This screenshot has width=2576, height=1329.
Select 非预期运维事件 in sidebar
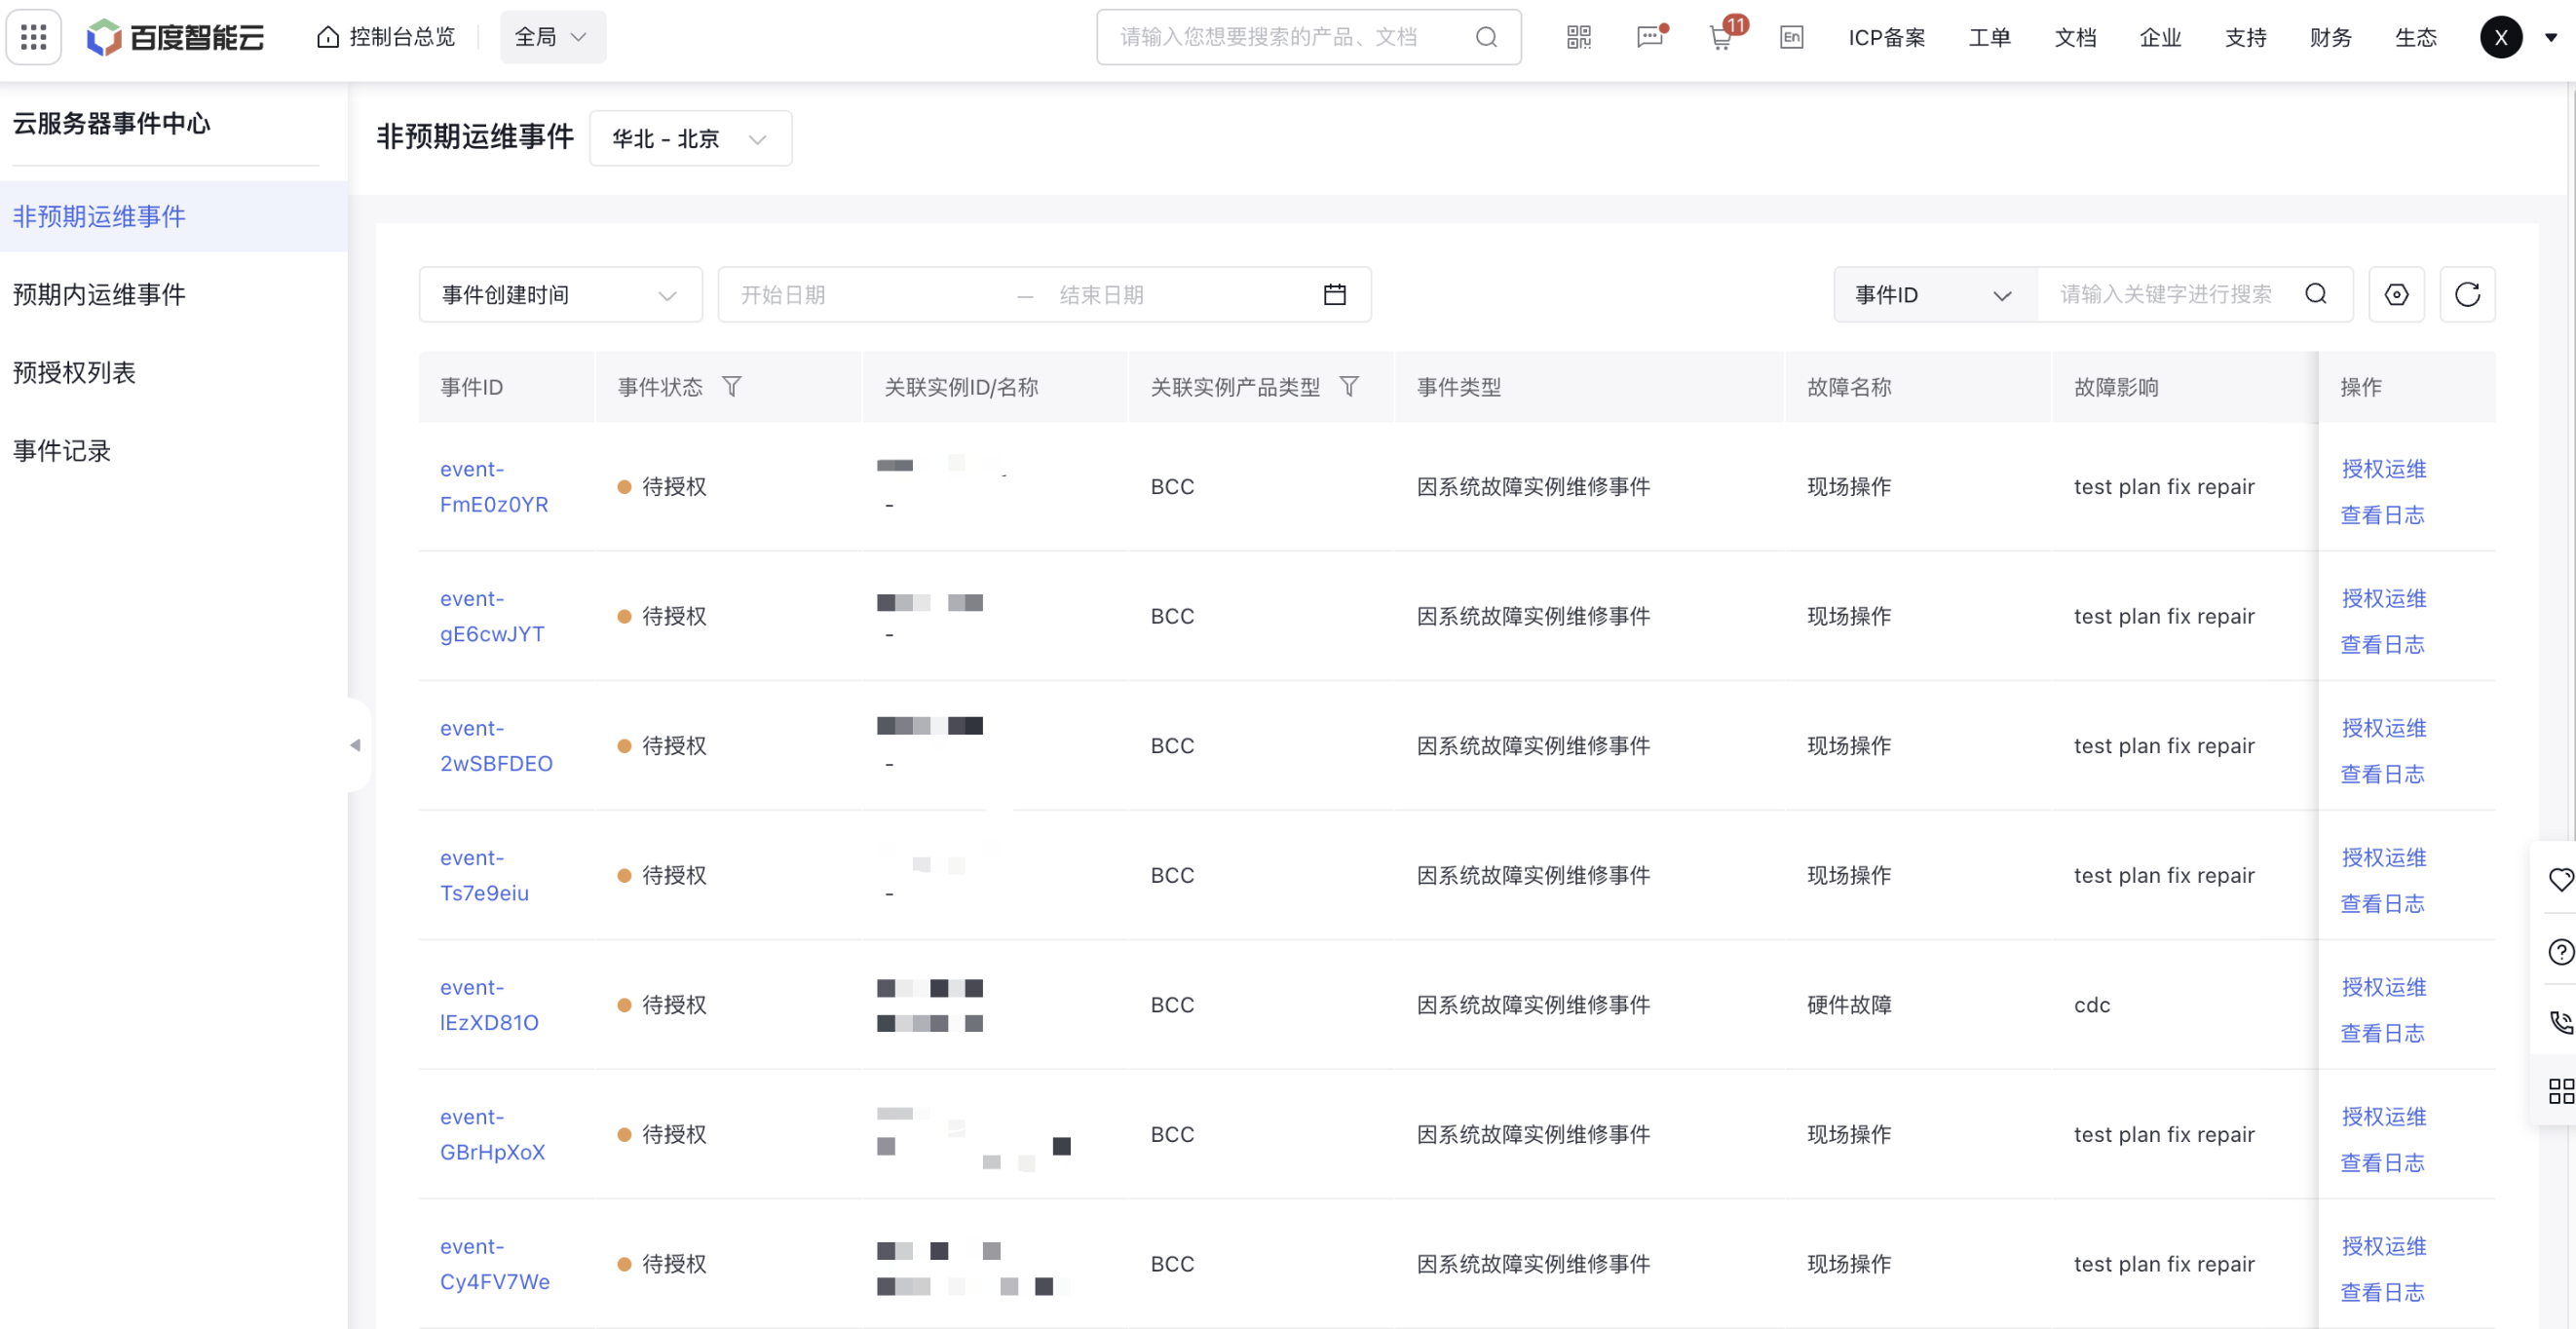(x=173, y=216)
